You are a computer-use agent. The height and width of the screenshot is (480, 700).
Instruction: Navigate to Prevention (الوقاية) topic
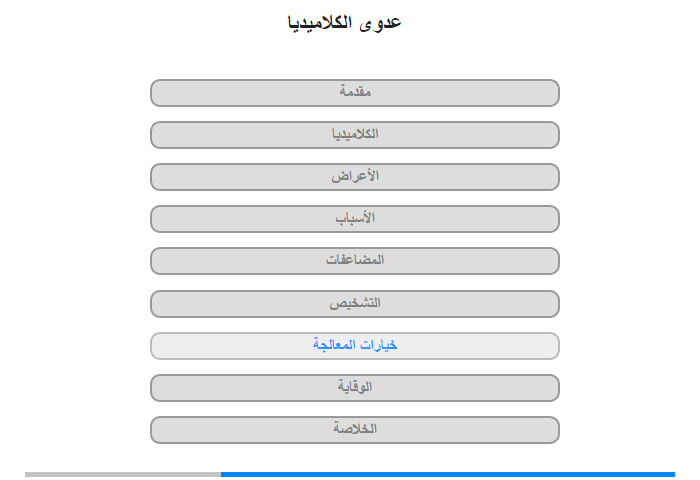354,388
